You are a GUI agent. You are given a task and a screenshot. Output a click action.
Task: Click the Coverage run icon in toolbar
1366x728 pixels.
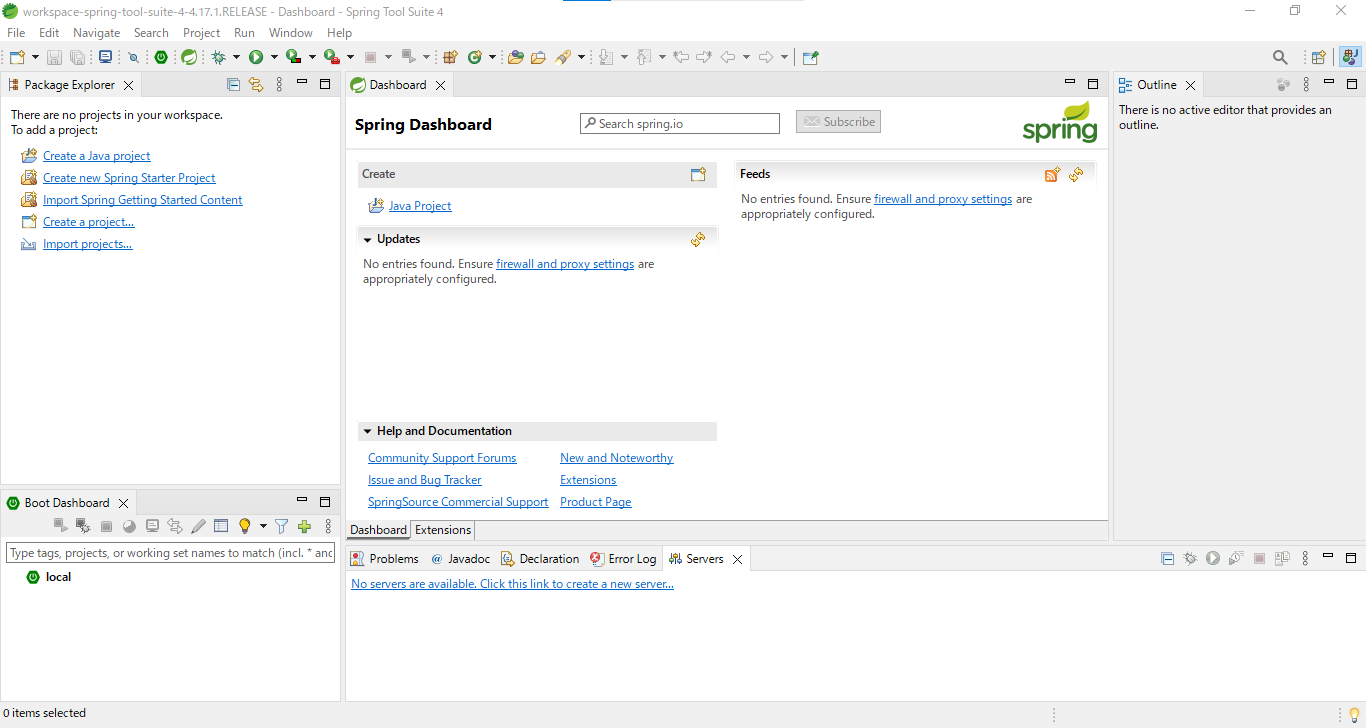(294, 58)
